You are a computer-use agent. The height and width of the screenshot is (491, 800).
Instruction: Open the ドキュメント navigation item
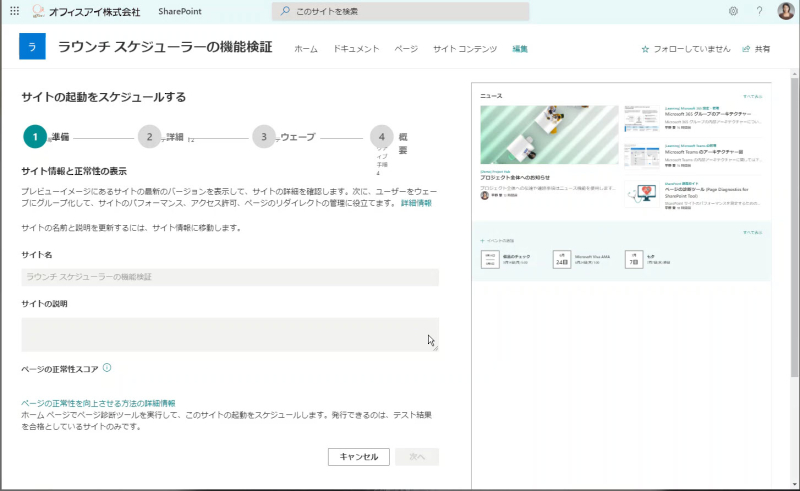(x=356, y=49)
